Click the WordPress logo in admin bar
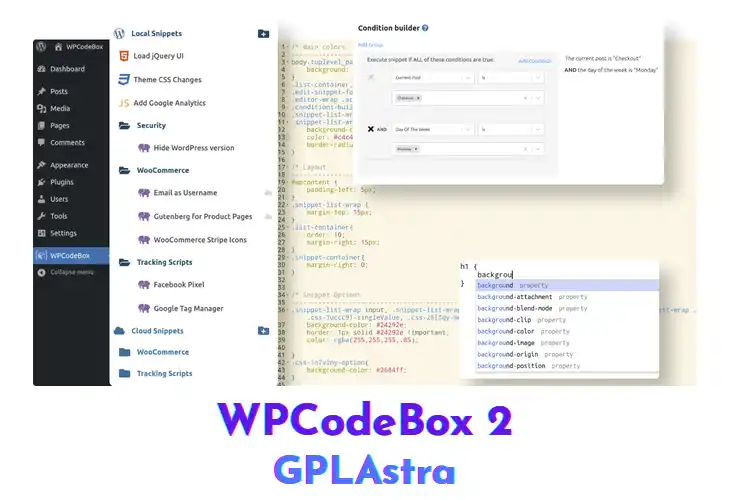The width and height of the screenshot is (730, 500). click(x=41, y=47)
